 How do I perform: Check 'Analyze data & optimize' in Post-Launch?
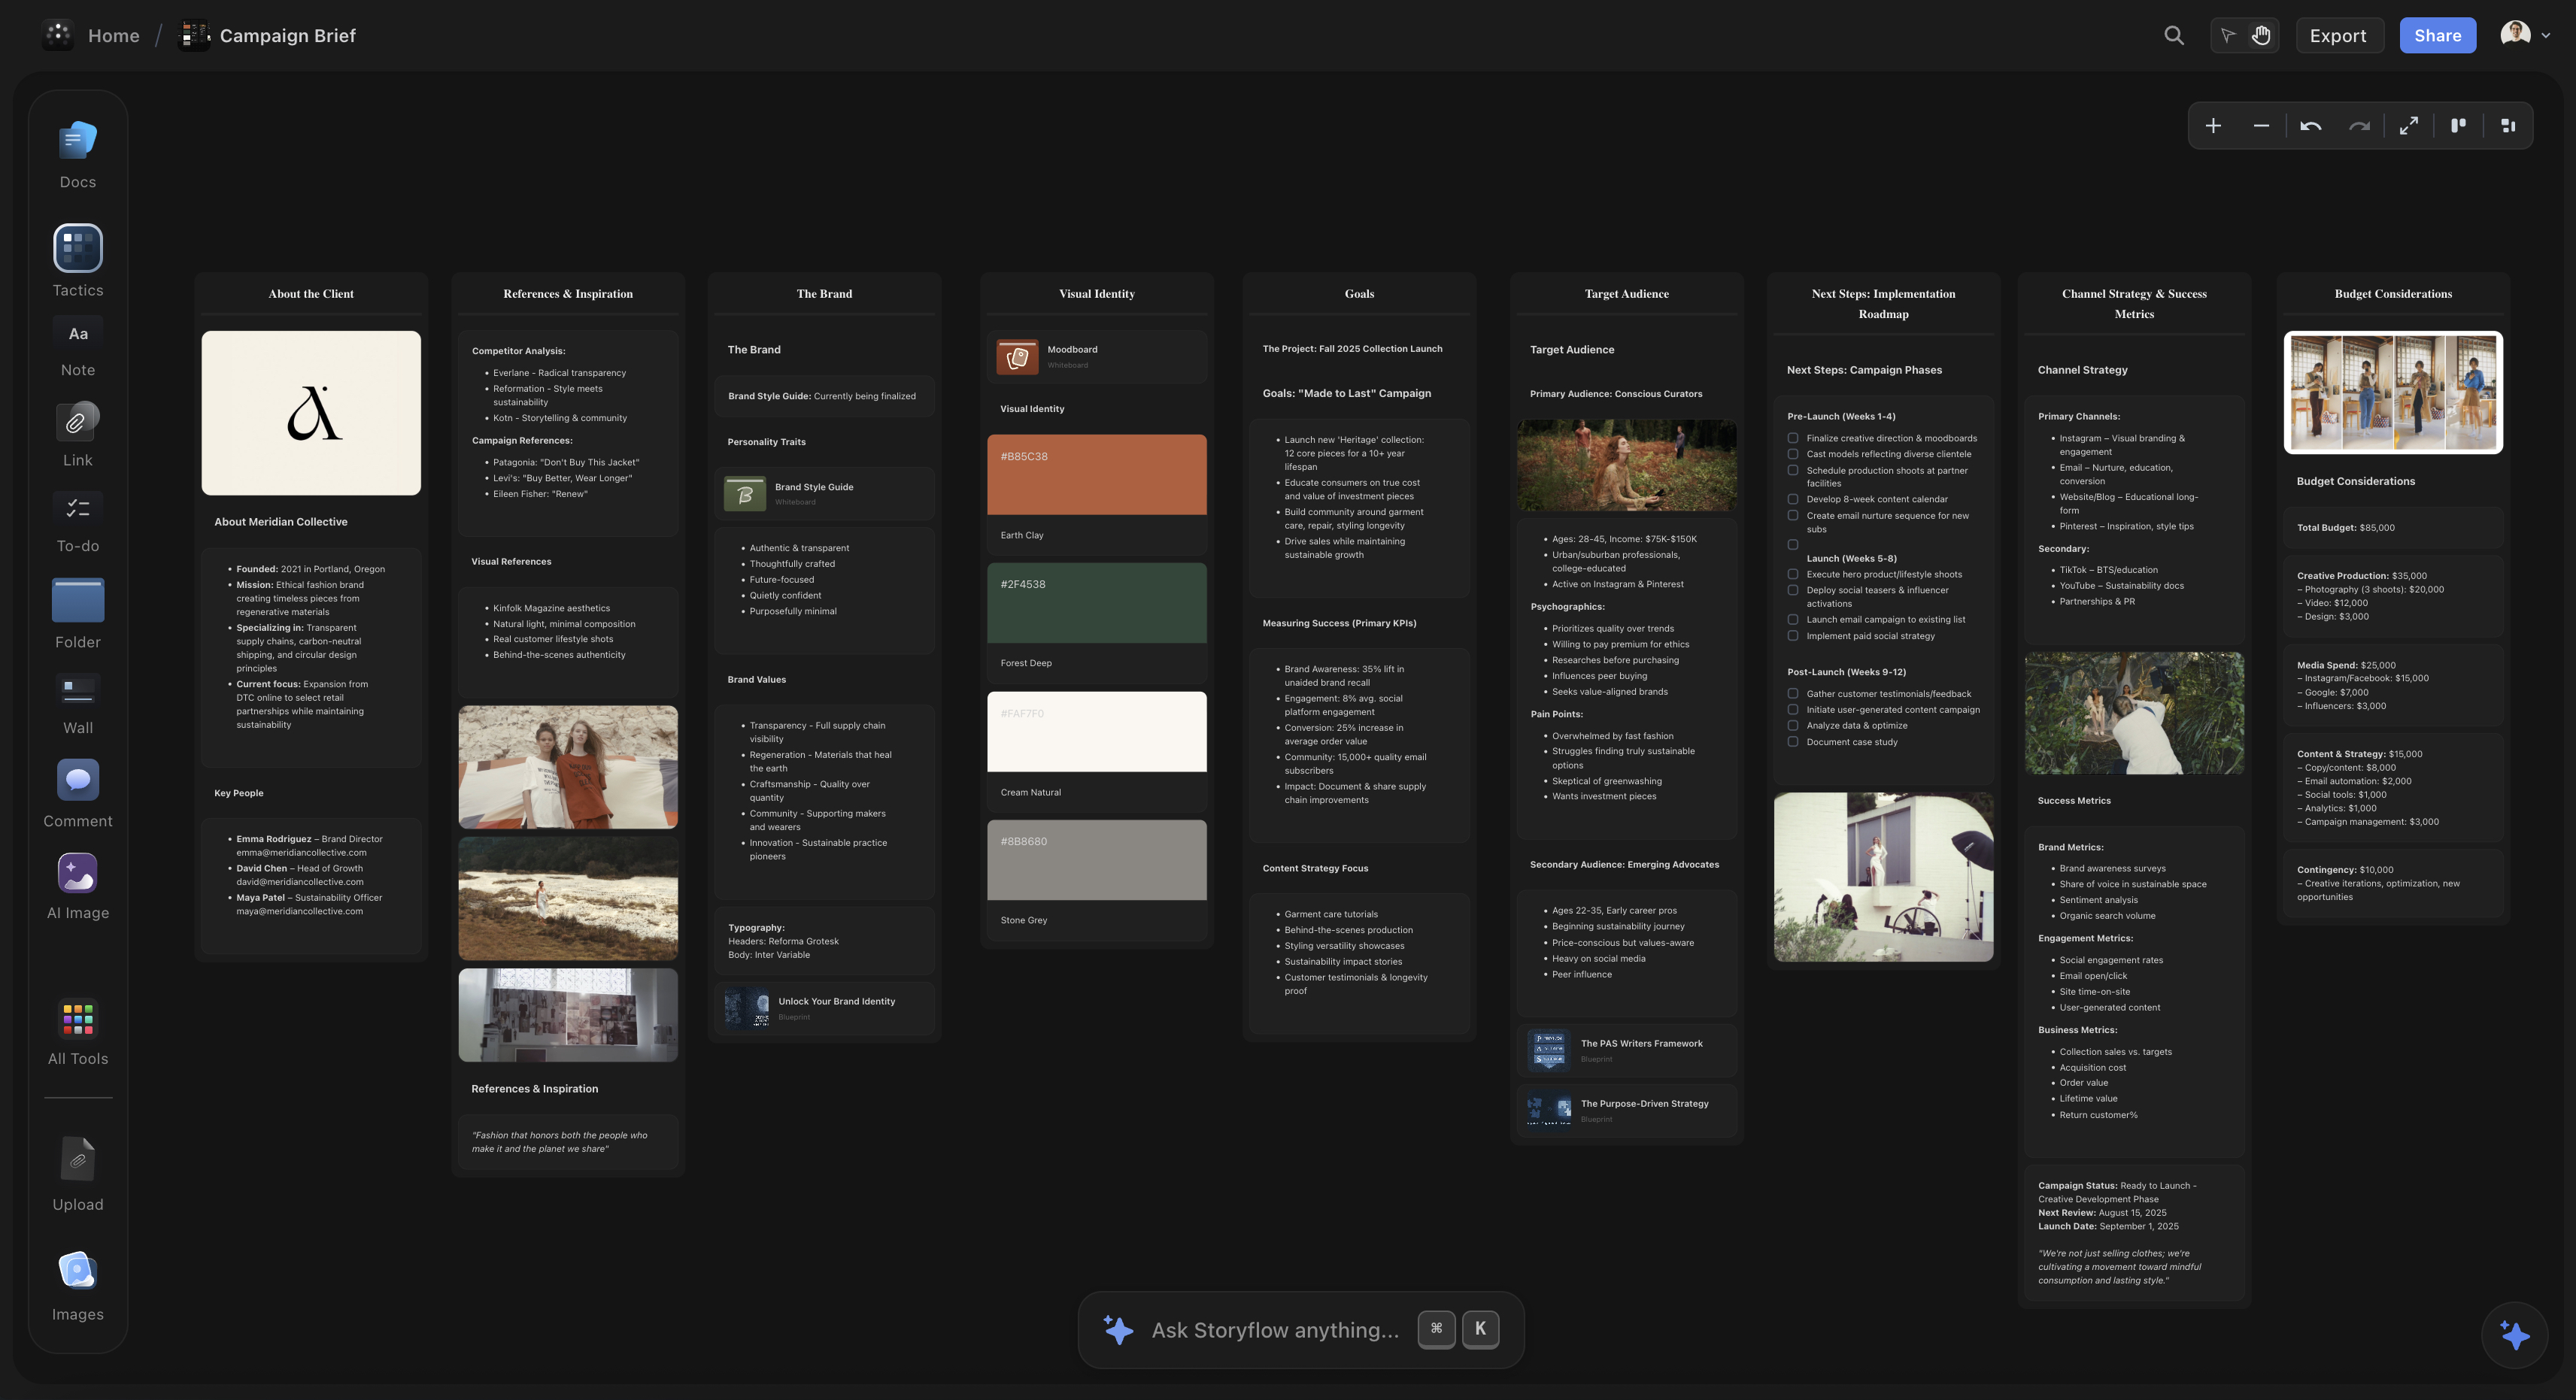(x=1793, y=725)
